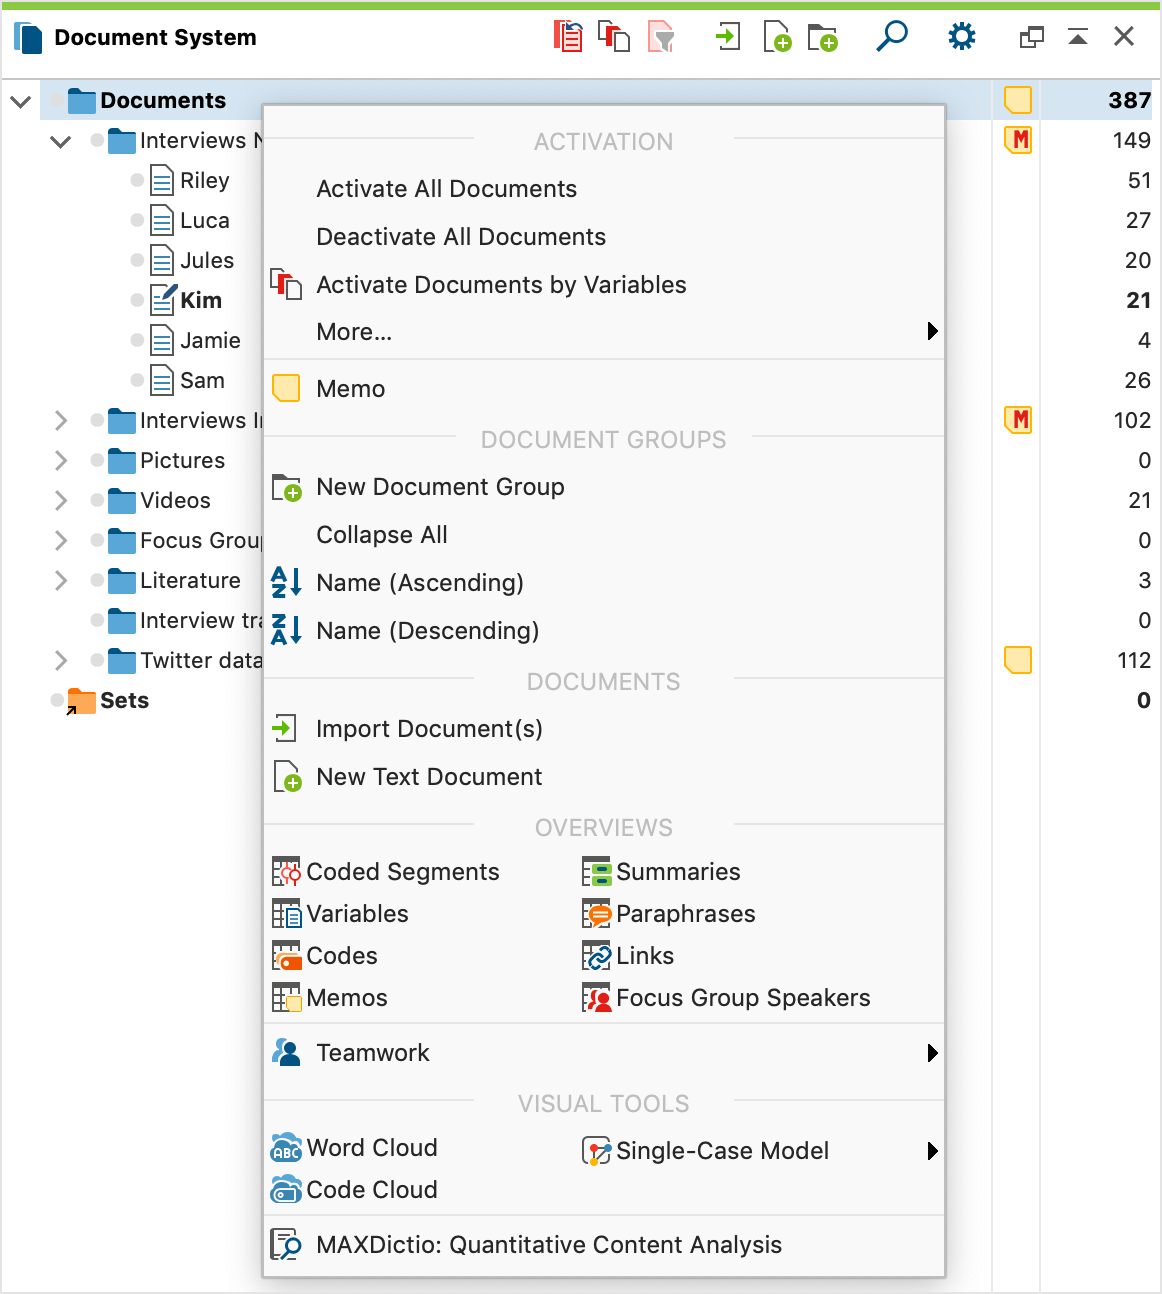Collapse the Documents tree chevron
The width and height of the screenshot is (1162, 1294).
20,100
